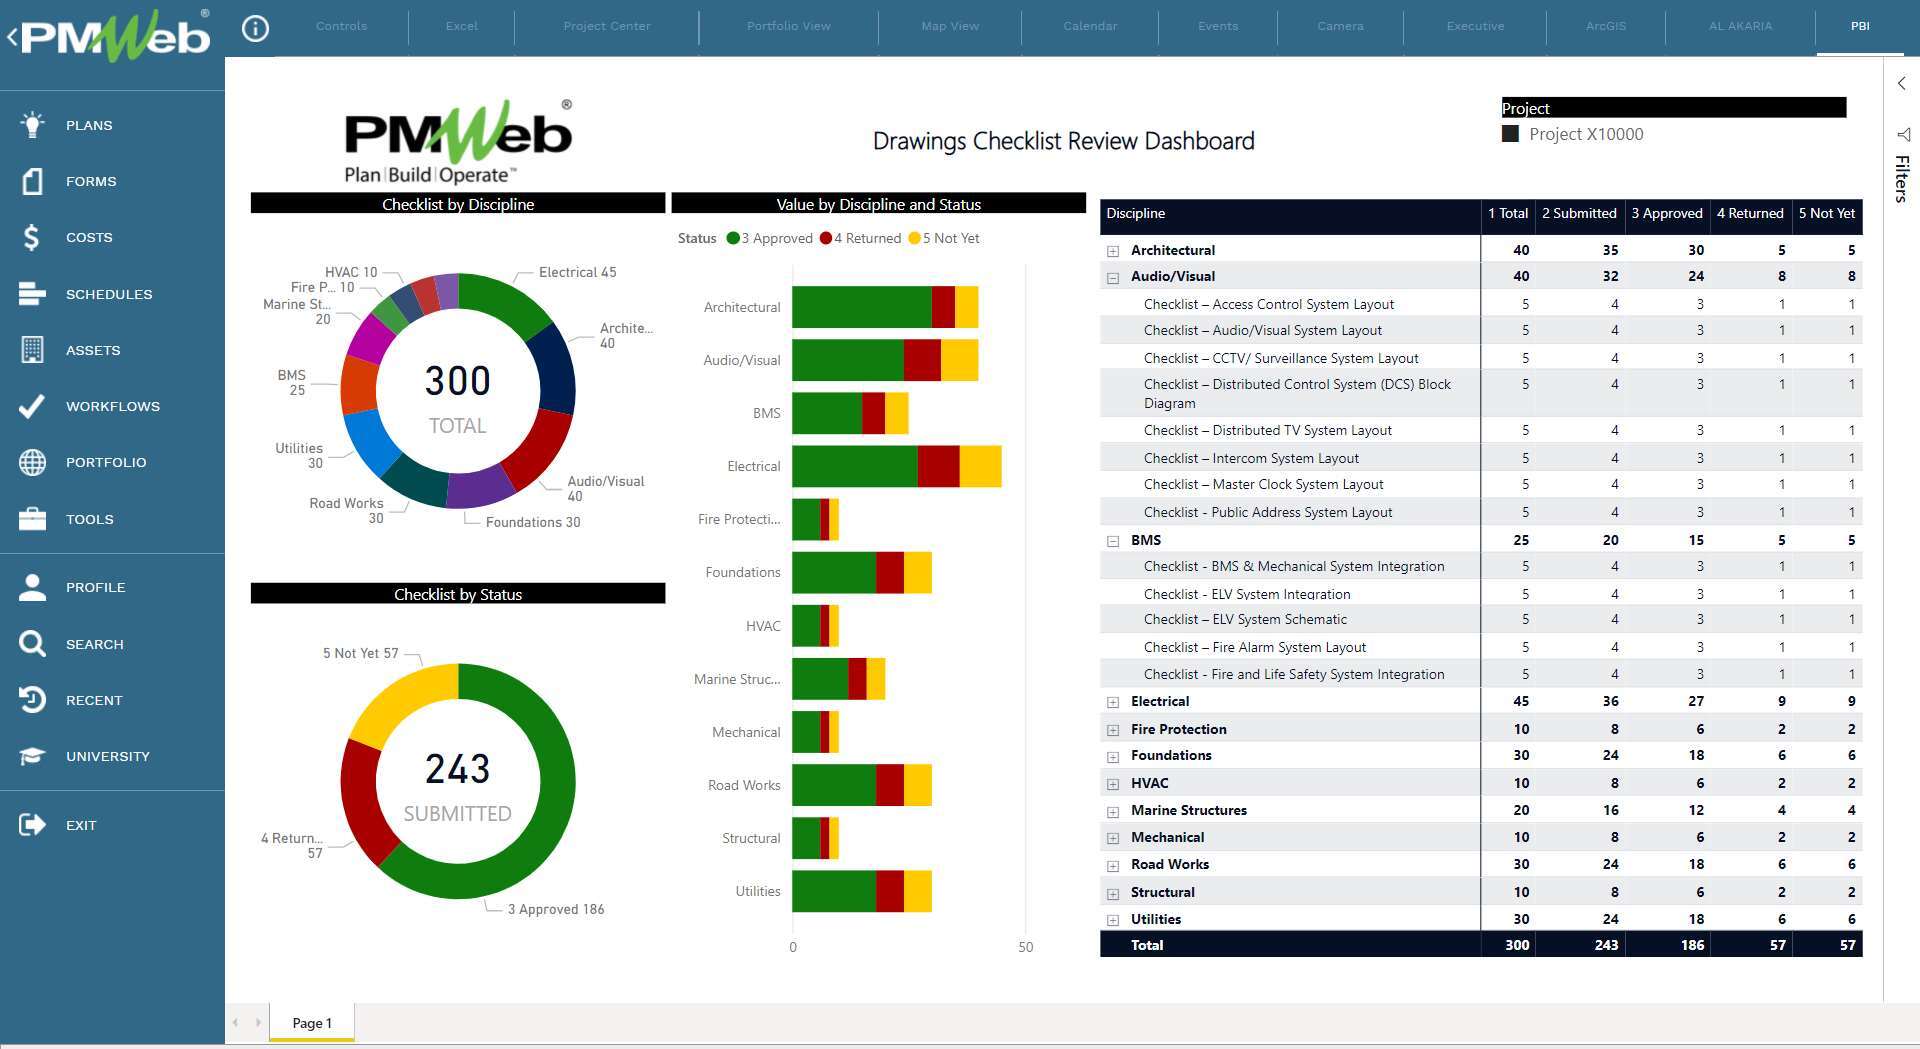Open the Project Center tab
1920x1049 pixels.
(x=606, y=26)
